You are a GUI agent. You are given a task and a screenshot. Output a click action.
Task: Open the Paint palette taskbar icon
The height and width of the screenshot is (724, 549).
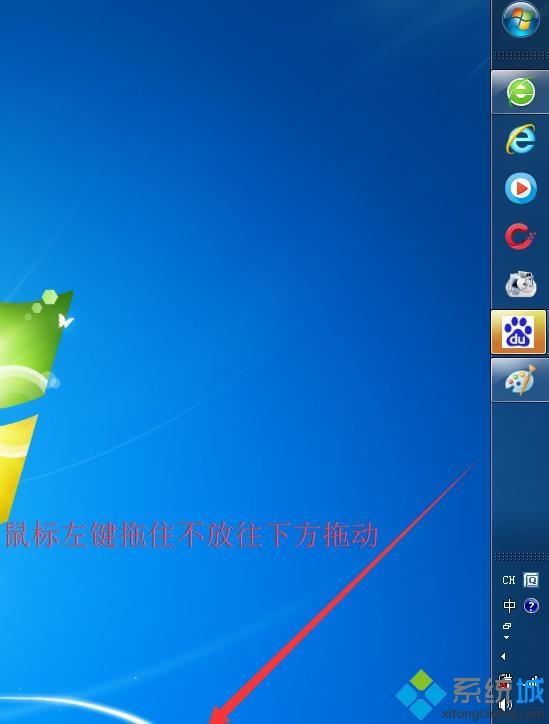tap(520, 380)
